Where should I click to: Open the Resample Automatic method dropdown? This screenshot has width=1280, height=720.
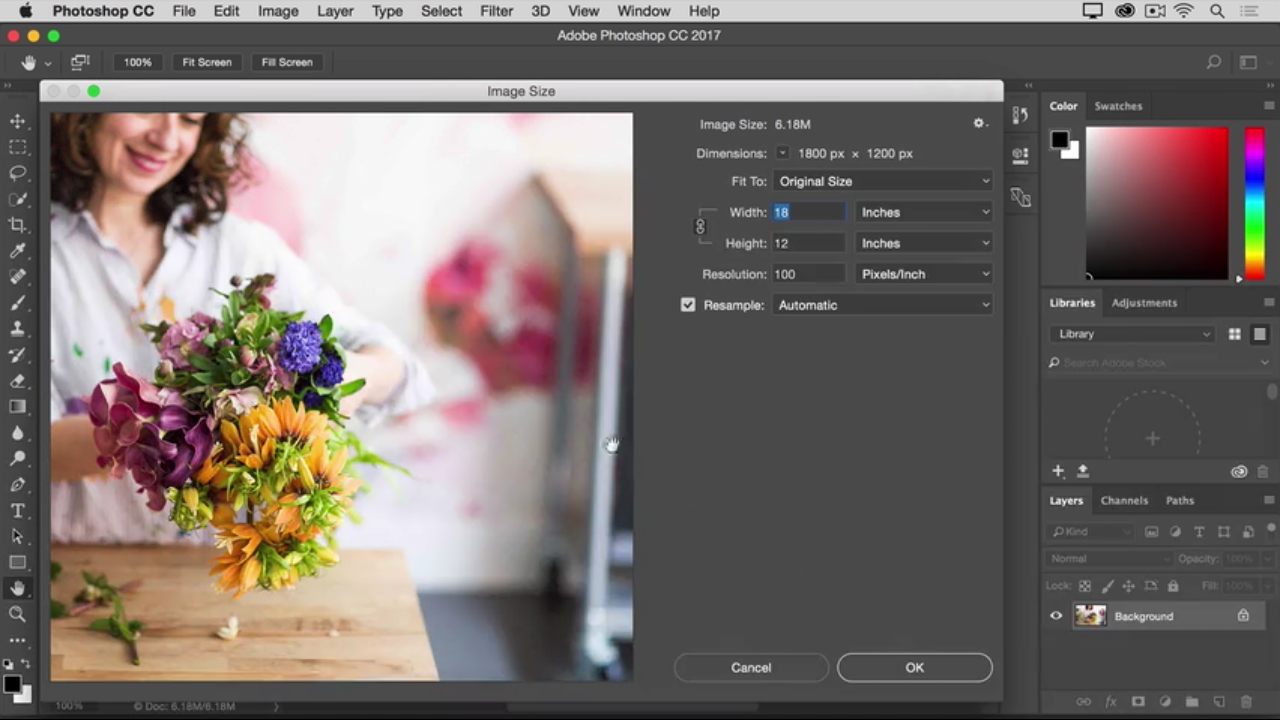[x=883, y=305]
